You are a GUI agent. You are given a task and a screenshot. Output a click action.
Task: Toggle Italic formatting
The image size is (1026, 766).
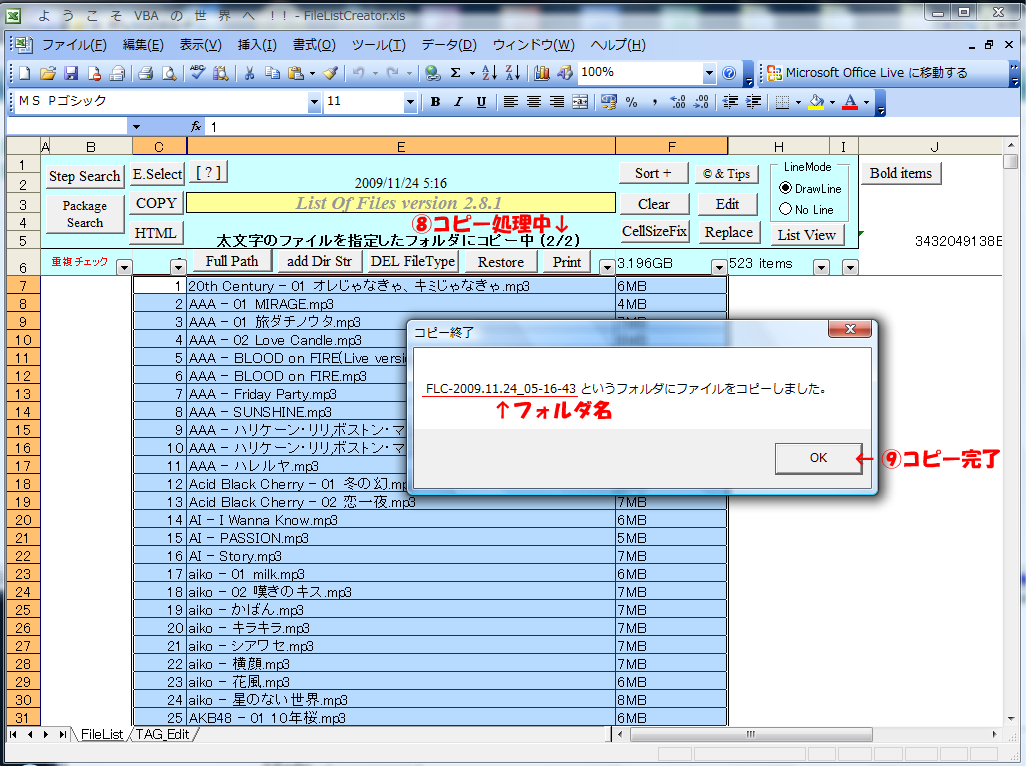point(458,101)
